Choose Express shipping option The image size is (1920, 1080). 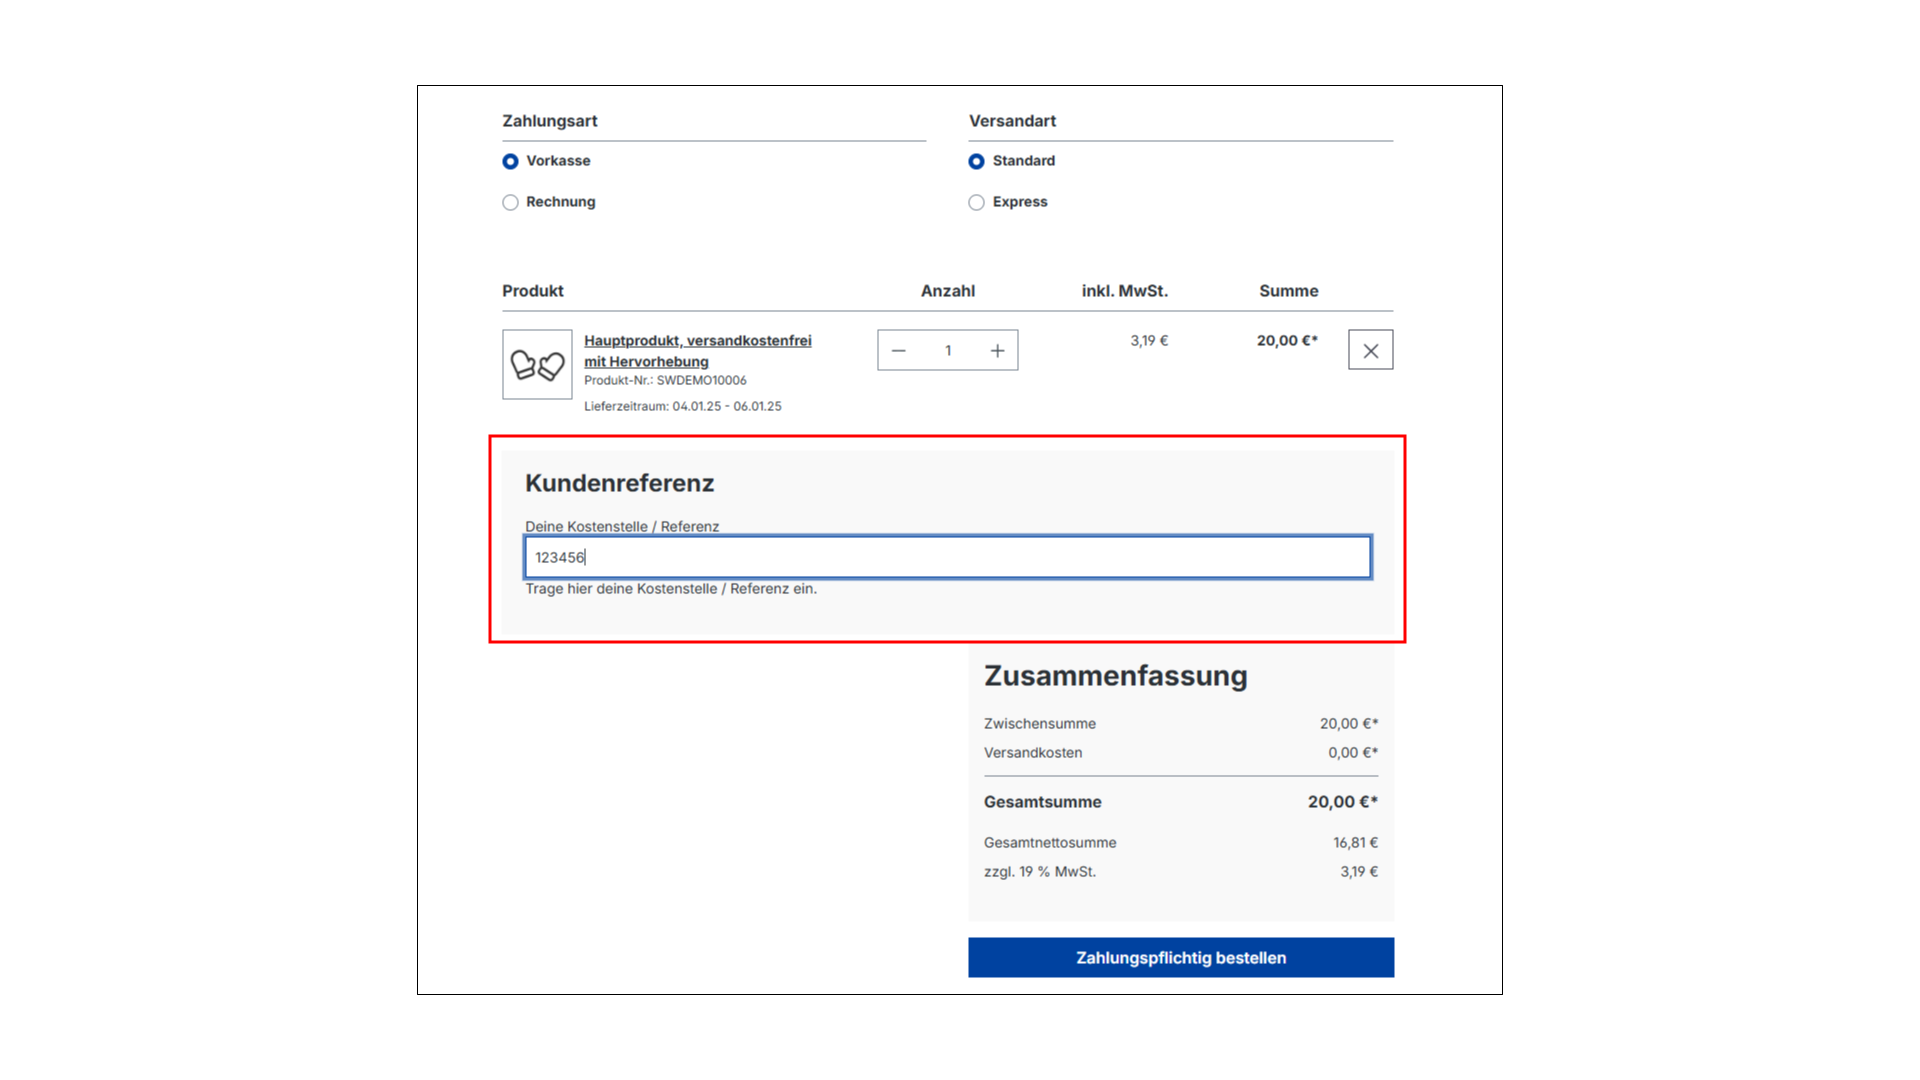pyautogui.click(x=977, y=203)
